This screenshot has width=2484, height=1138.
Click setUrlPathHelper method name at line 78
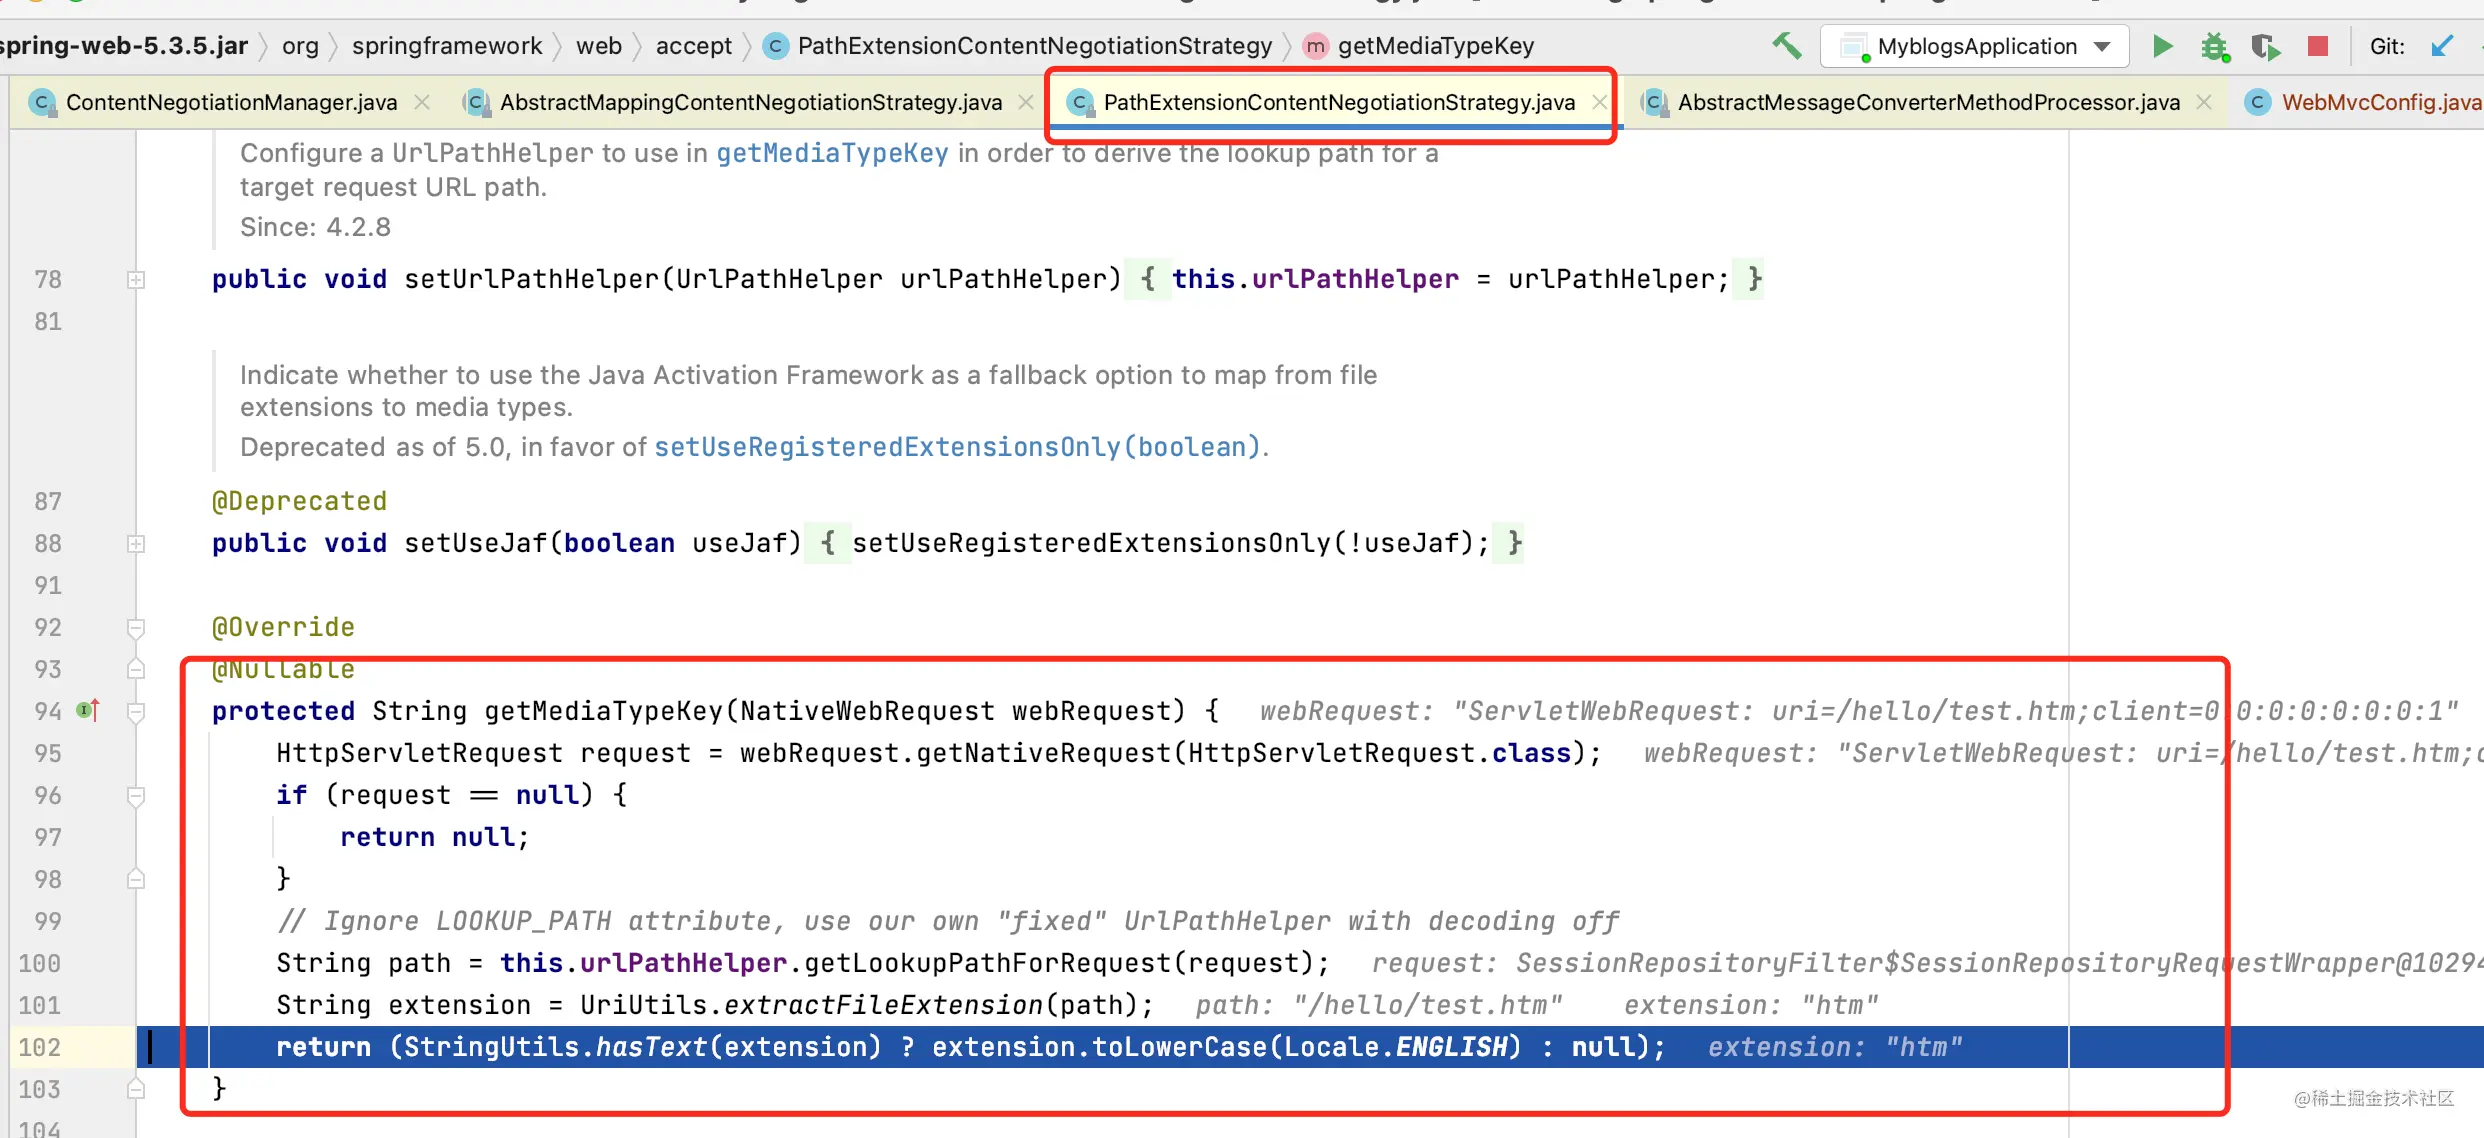coord(531,279)
